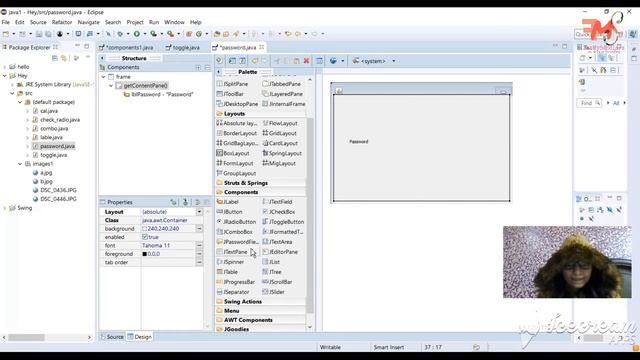Viewport: 640px width, 360px height.
Task: Click tab order property ellipsis button
Action: point(199,262)
